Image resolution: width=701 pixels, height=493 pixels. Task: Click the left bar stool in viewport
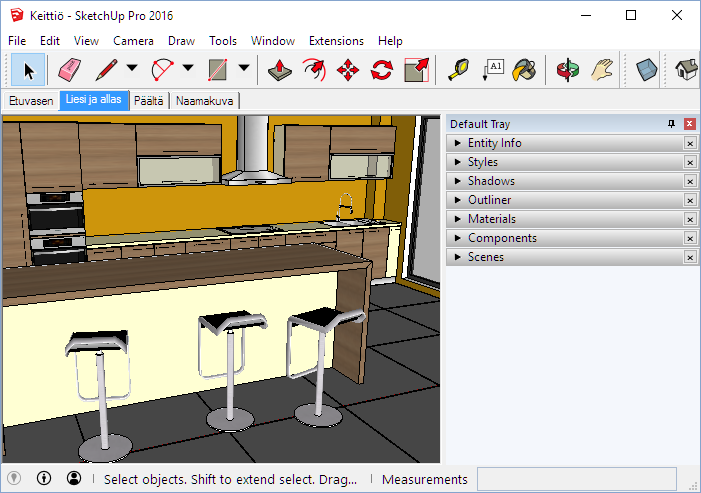click(x=102, y=395)
